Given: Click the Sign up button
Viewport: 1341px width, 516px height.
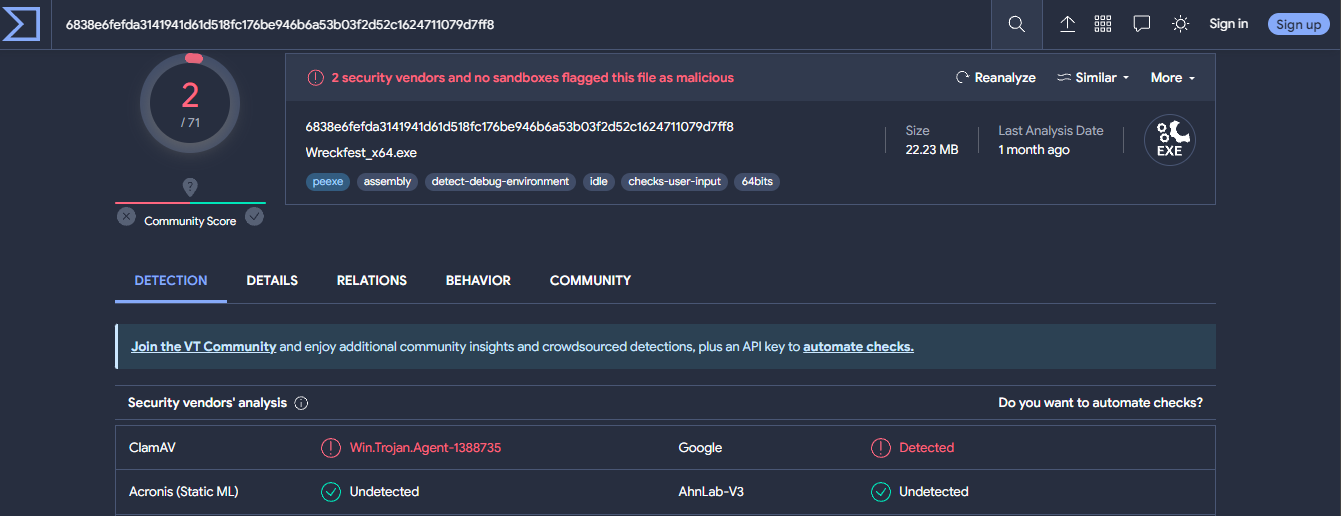Looking at the screenshot, I should coord(1298,24).
